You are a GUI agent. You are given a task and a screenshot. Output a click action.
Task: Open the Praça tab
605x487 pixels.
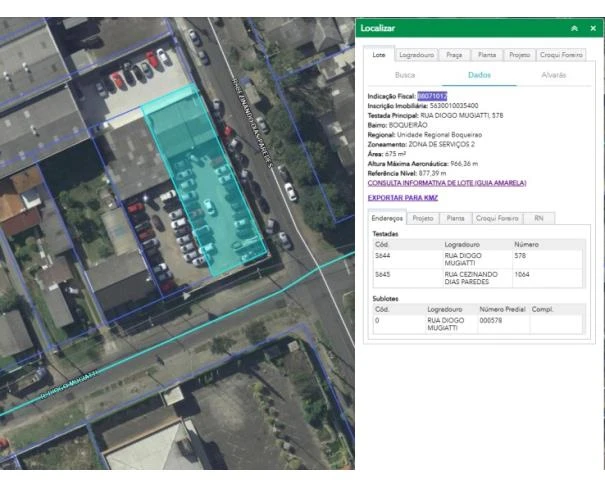click(x=454, y=55)
